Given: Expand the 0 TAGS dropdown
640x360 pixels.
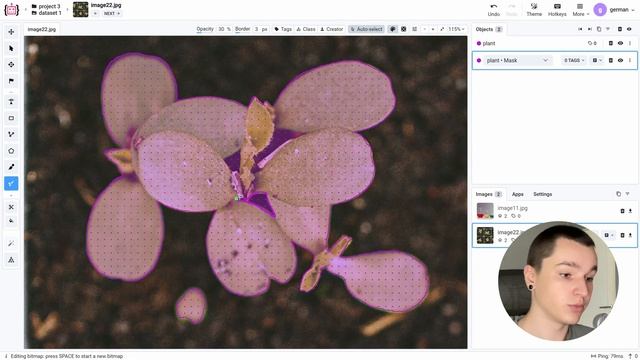Looking at the screenshot, I should 574,60.
